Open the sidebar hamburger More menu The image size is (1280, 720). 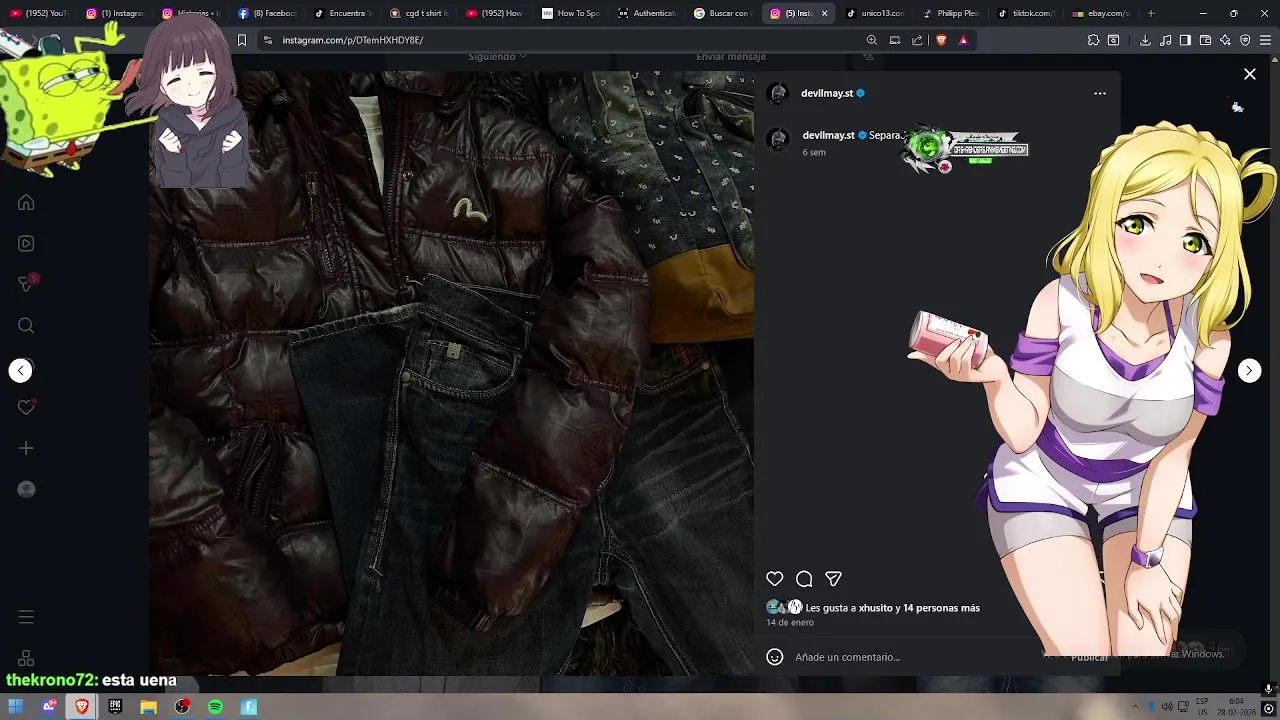pyautogui.click(x=26, y=617)
